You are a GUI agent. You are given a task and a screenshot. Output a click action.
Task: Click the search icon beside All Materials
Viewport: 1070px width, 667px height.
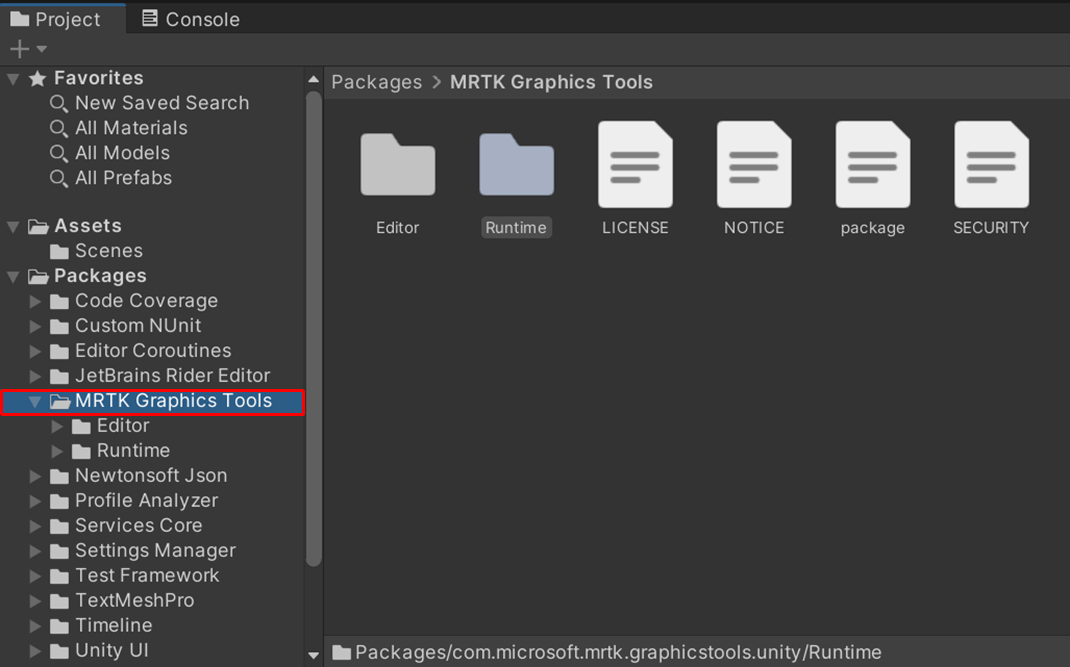pos(59,128)
